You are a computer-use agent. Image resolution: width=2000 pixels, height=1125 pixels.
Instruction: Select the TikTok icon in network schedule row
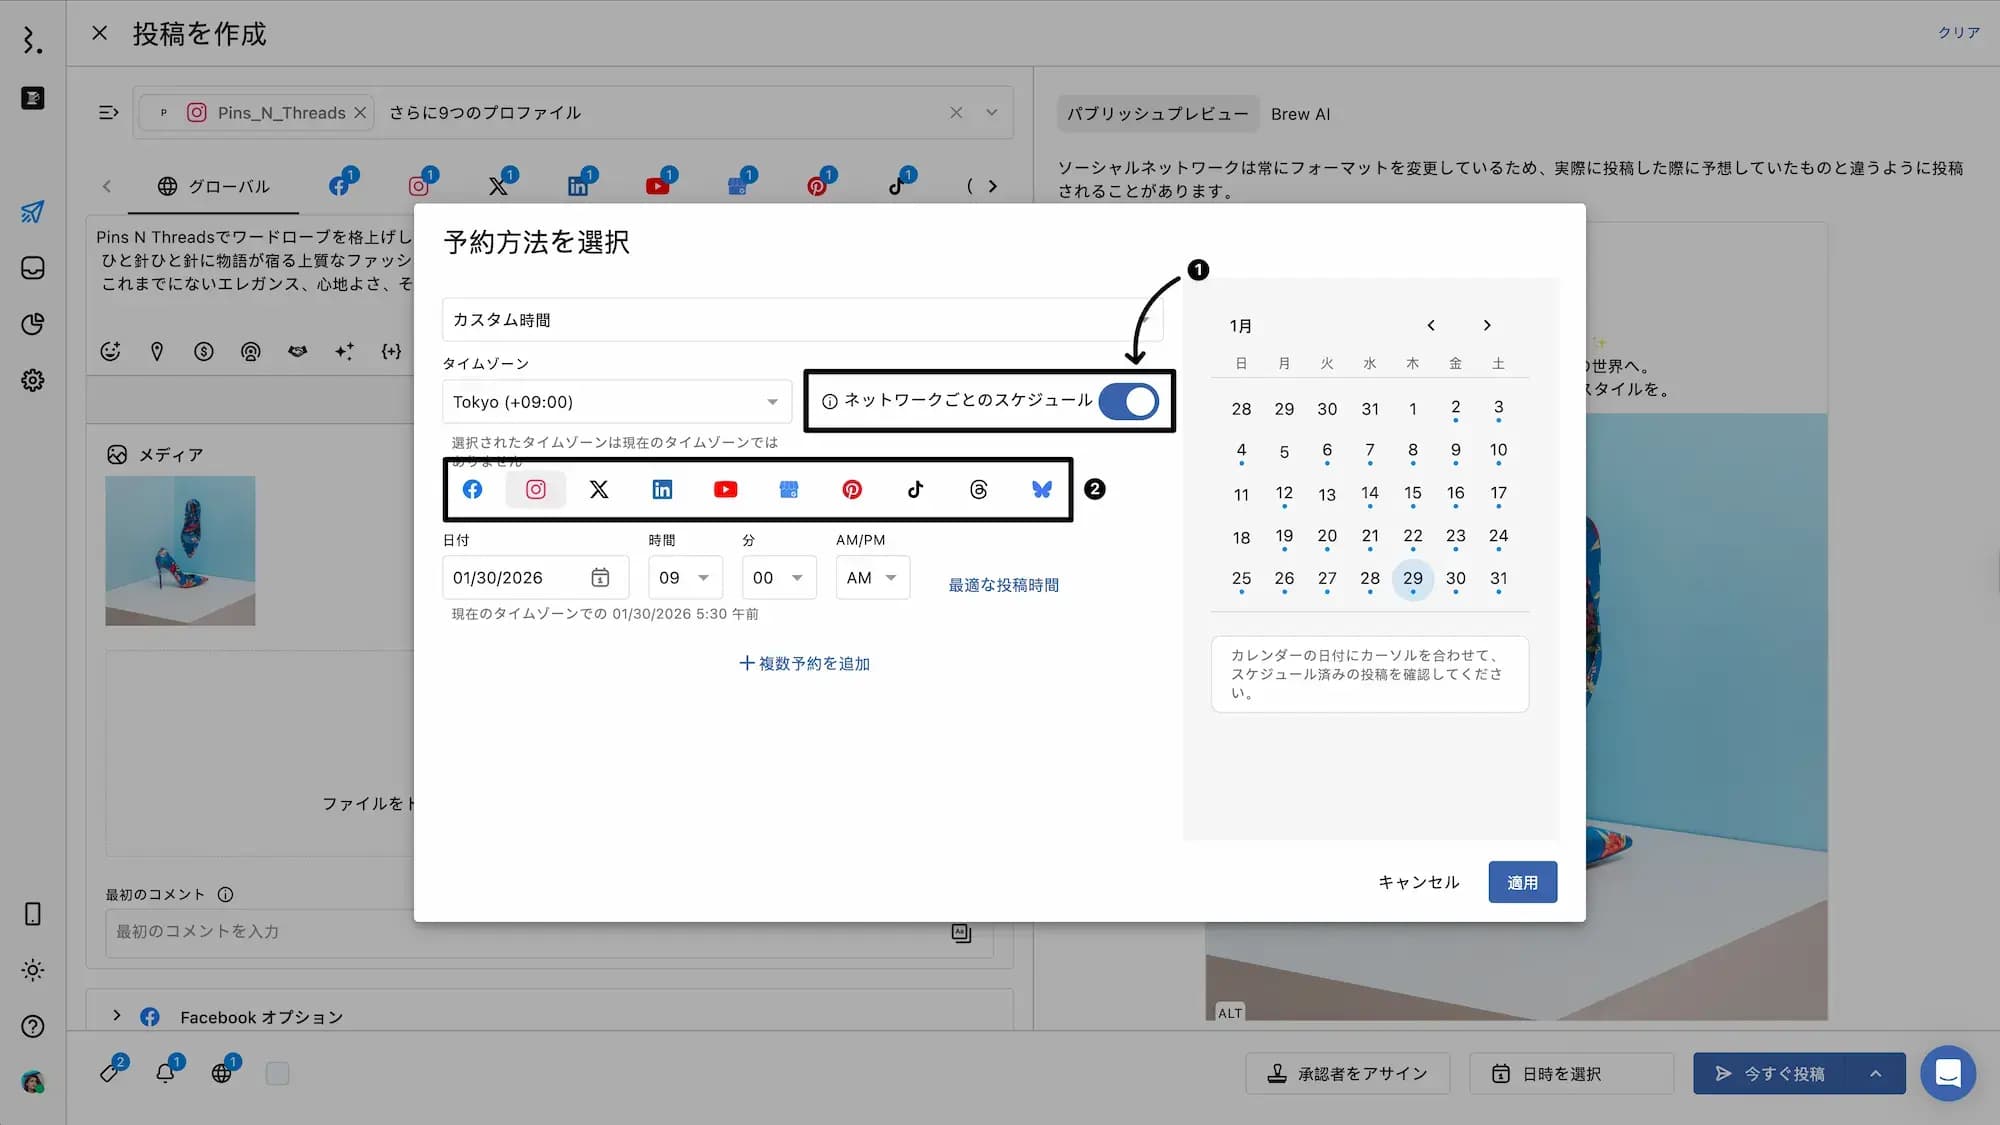tap(915, 489)
